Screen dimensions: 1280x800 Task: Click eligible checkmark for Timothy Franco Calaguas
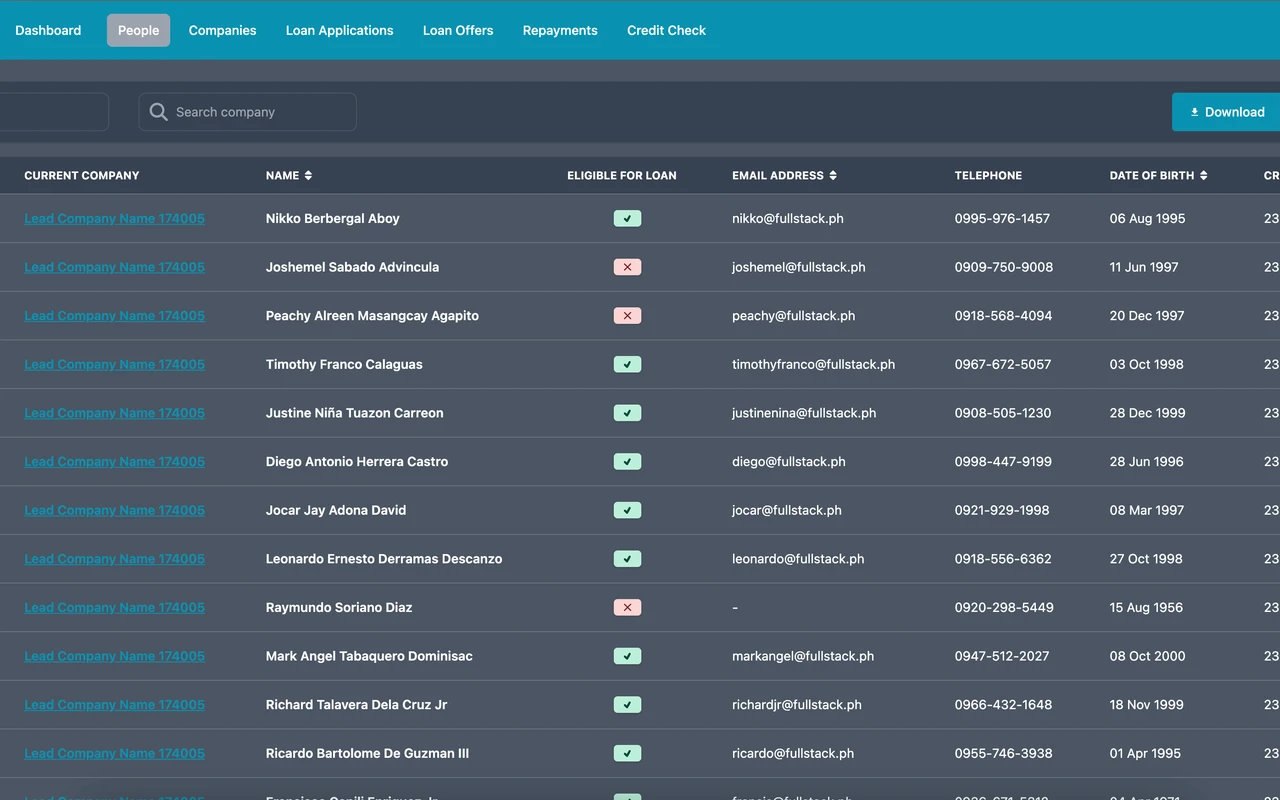(627, 365)
